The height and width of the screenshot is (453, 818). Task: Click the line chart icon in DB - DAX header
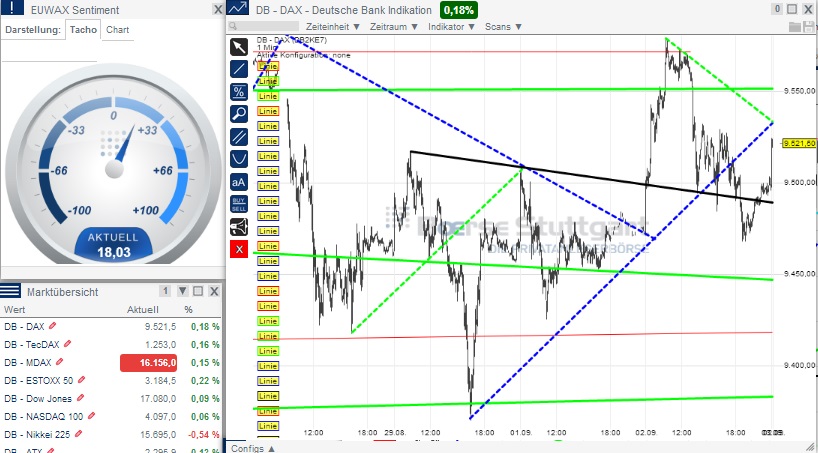click(x=237, y=8)
